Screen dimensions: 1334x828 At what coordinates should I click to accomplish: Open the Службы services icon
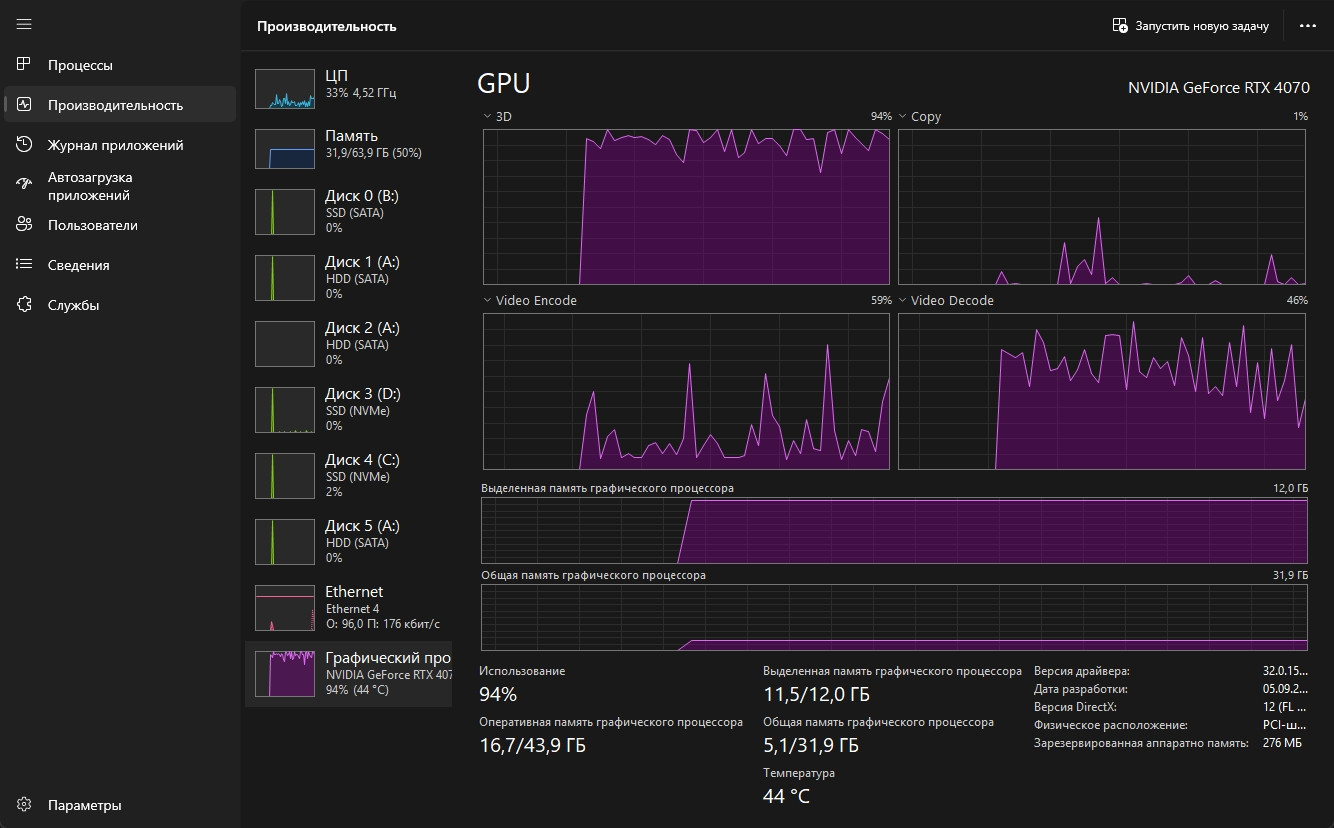(x=25, y=305)
